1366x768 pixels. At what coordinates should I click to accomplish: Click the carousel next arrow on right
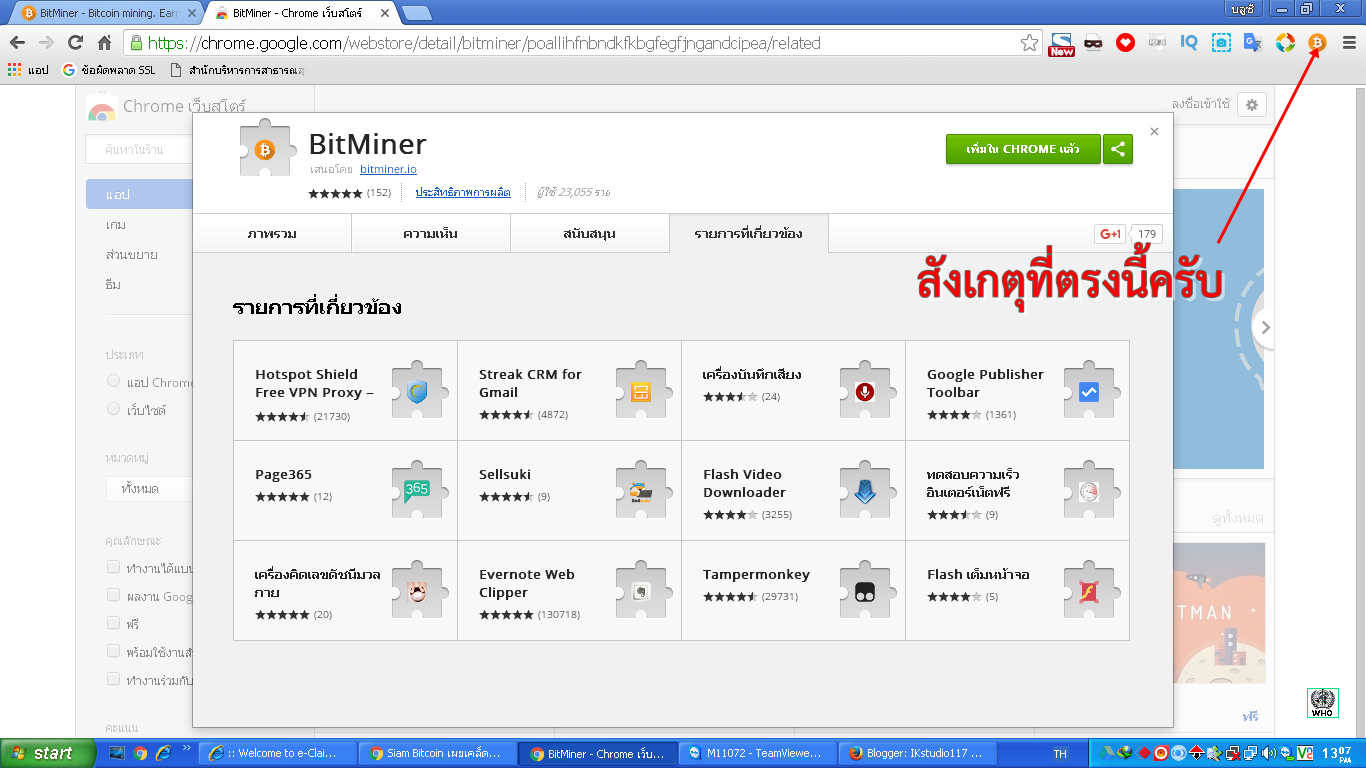coord(1265,327)
